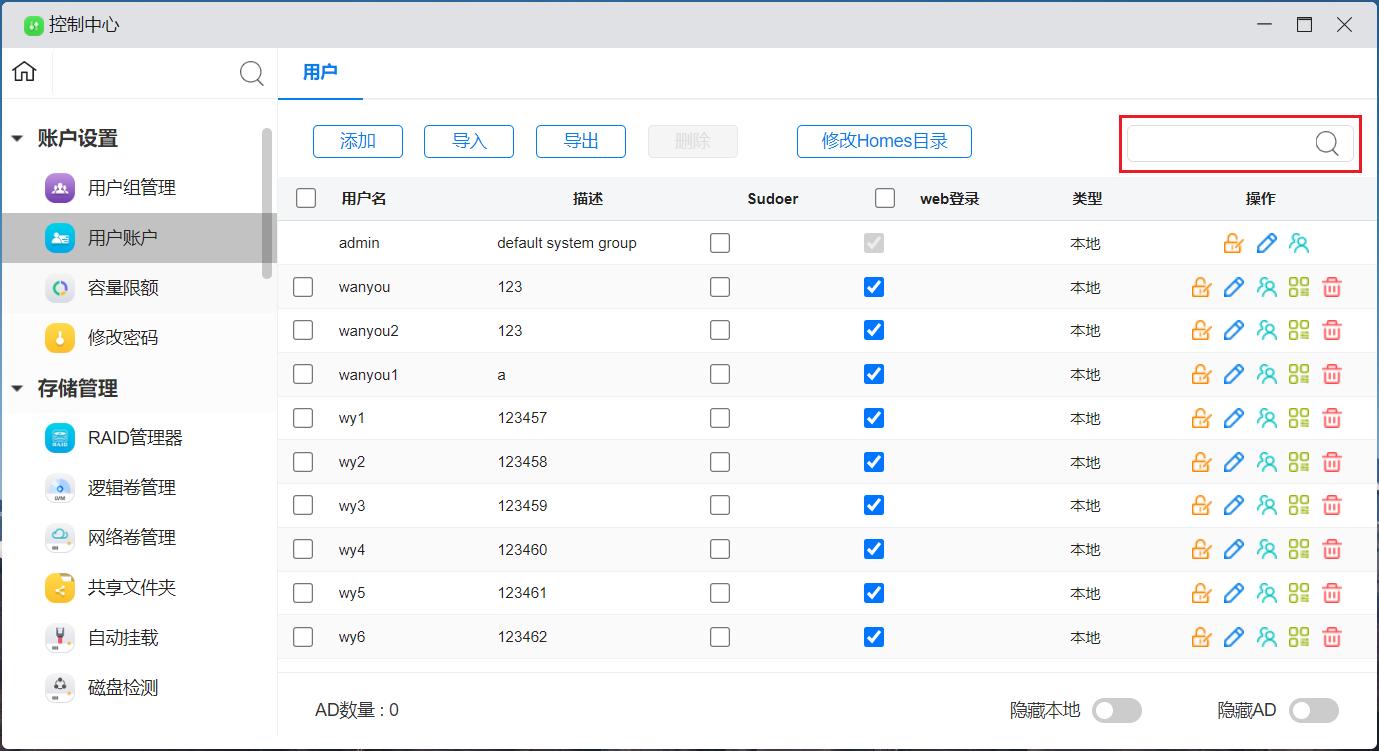The height and width of the screenshot is (751, 1379).
Task: Click the green grid icon for wy1
Action: tap(1299, 418)
